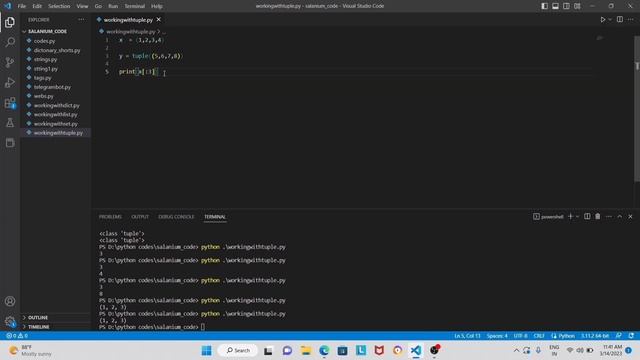Image resolution: width=640 pixels, height=360 pixels.
Task: Open Source Control view
Action: tap(10, 62)
